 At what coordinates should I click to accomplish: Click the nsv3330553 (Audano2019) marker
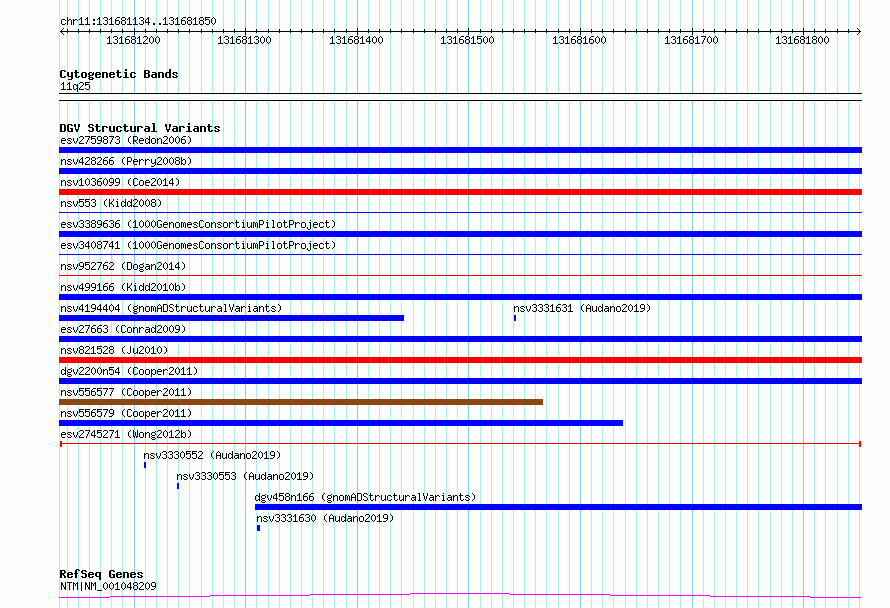pyautogui.click(x=178, y=486)
